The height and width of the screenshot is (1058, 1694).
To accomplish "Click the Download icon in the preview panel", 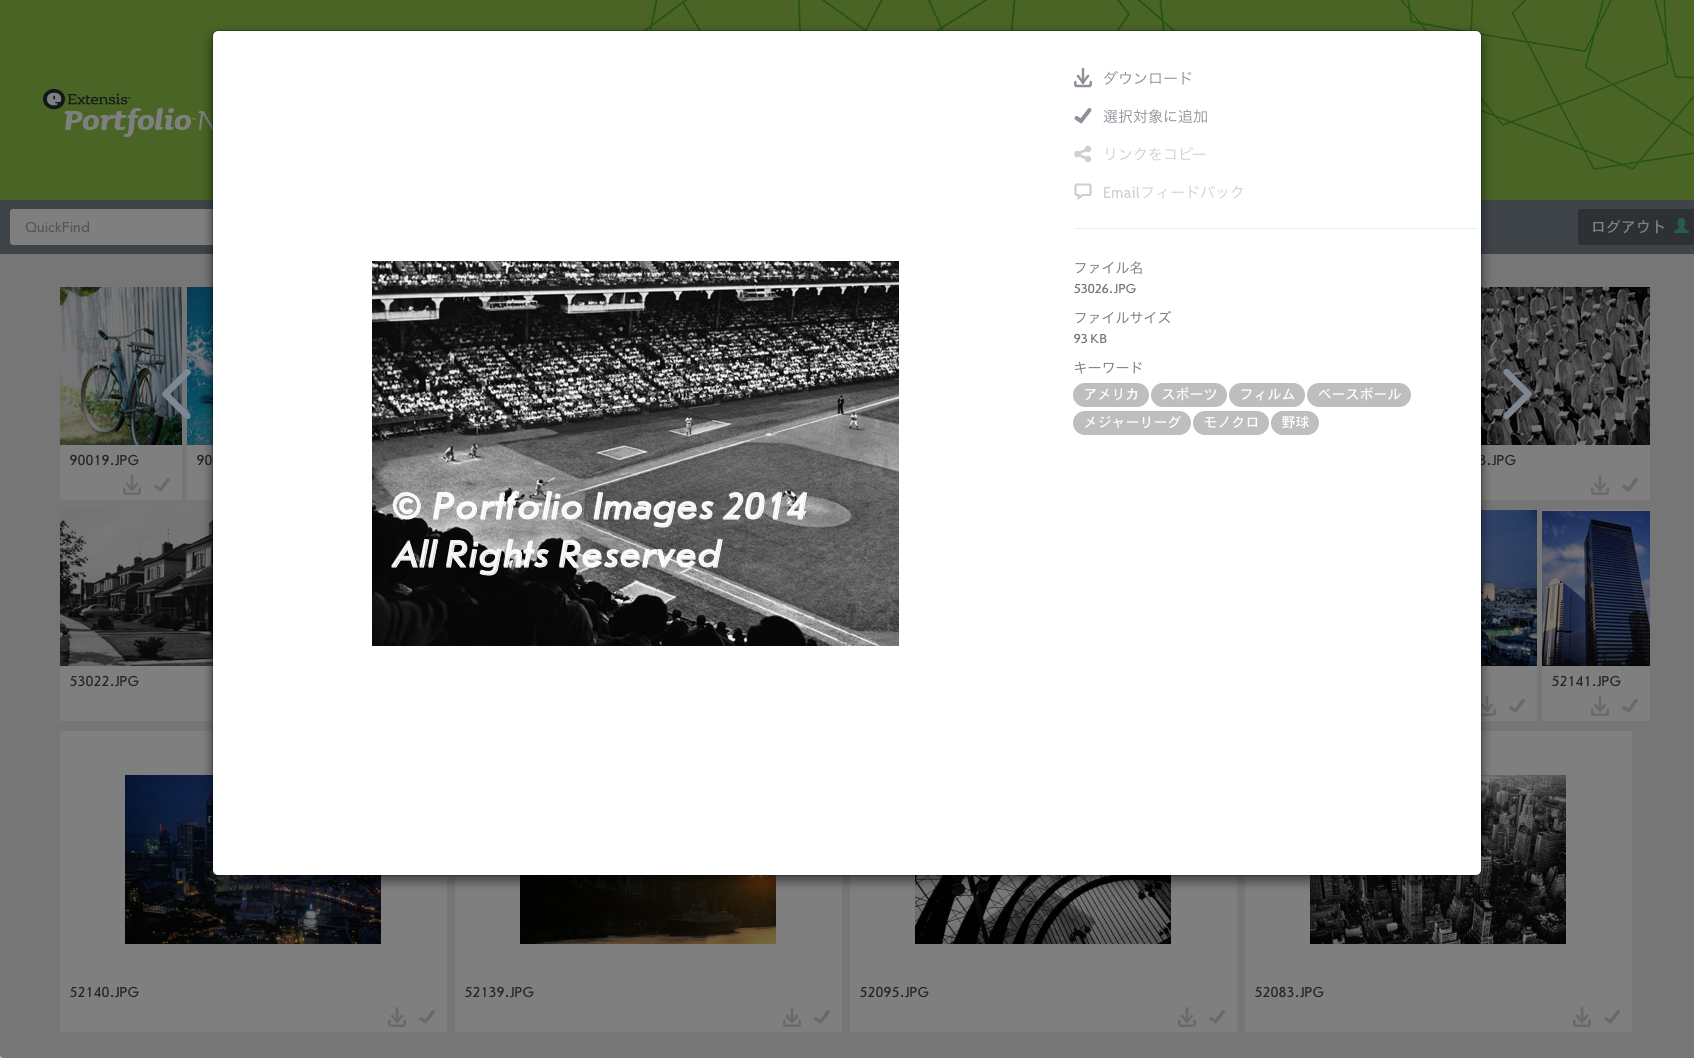I will click(x=1082, y=78).
